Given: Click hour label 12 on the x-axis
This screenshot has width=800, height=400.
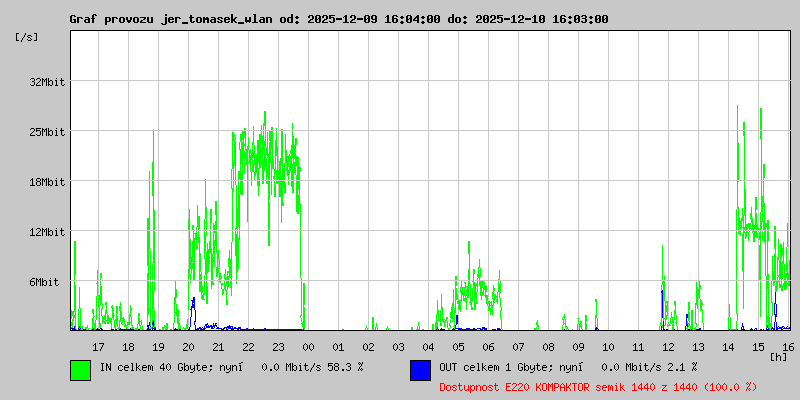Looking at the screenshot, I should coord(668,347).
